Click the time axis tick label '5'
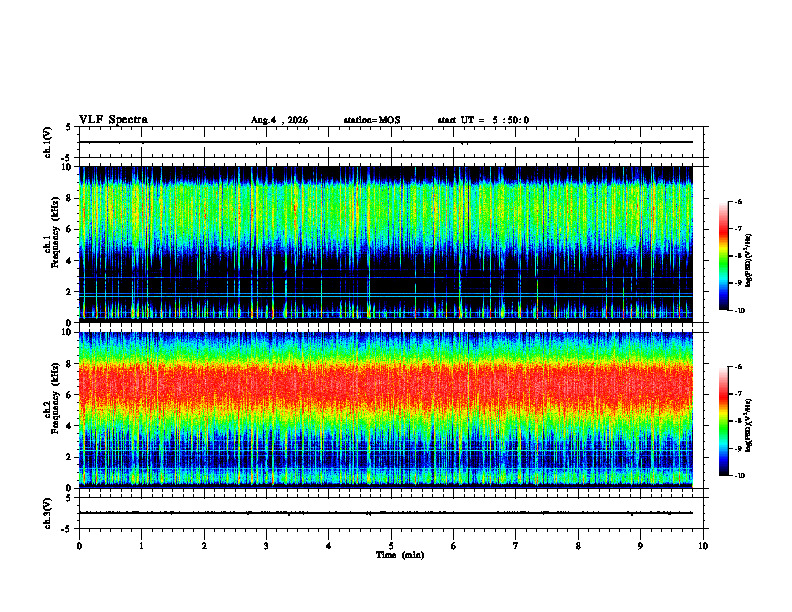This screenshot has width=792, height=612. (x=391, y=546)
